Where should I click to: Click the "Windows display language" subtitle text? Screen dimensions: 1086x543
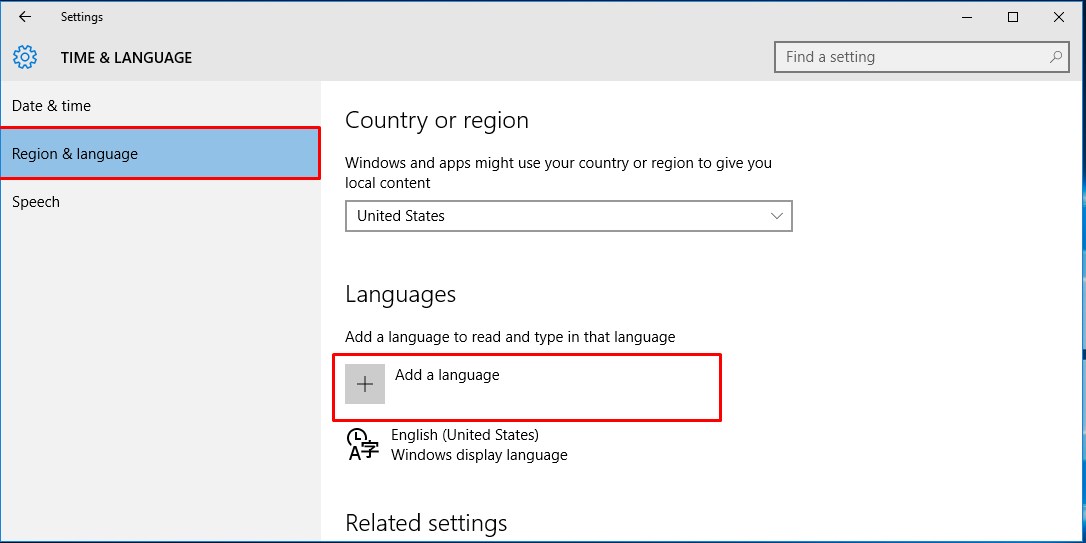(x=479, y=455)
